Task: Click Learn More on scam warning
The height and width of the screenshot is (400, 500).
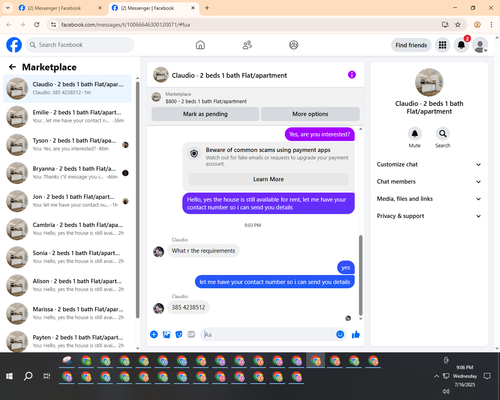Action: [268, 179]
